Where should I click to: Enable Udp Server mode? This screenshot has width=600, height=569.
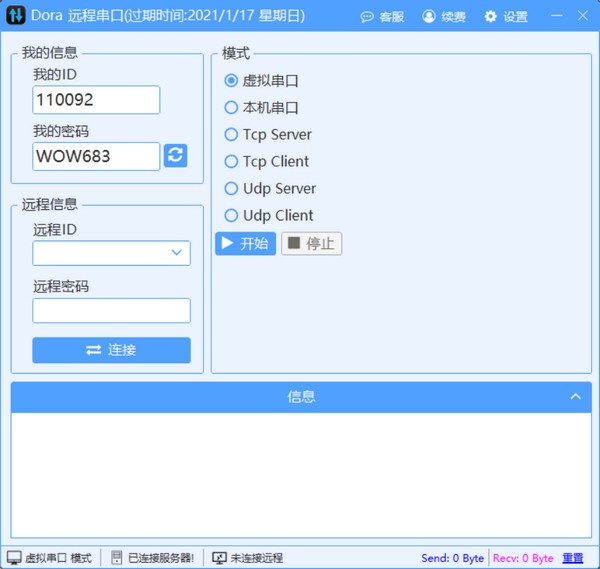click(232, 189)
